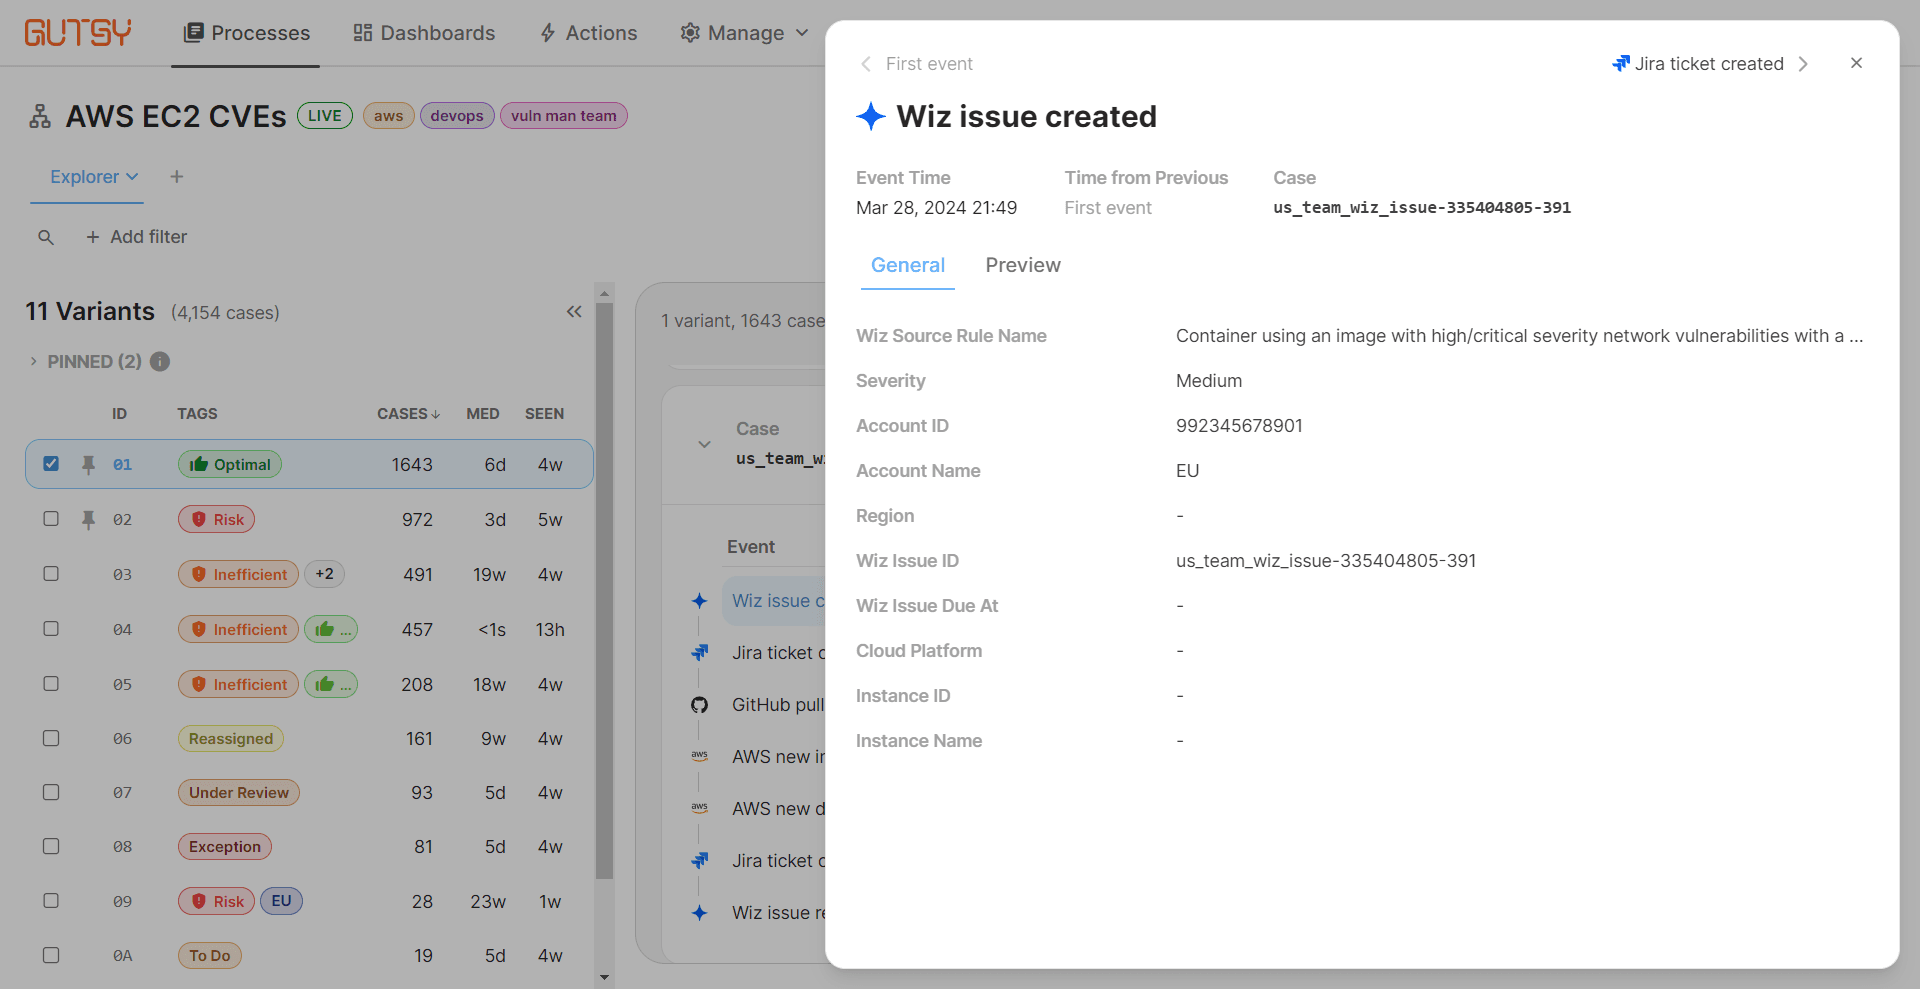Image resolution: width=1920 pixels, height=989 pixels.
Task: Click the search magnifier icon
Action: tap(46, 237)
